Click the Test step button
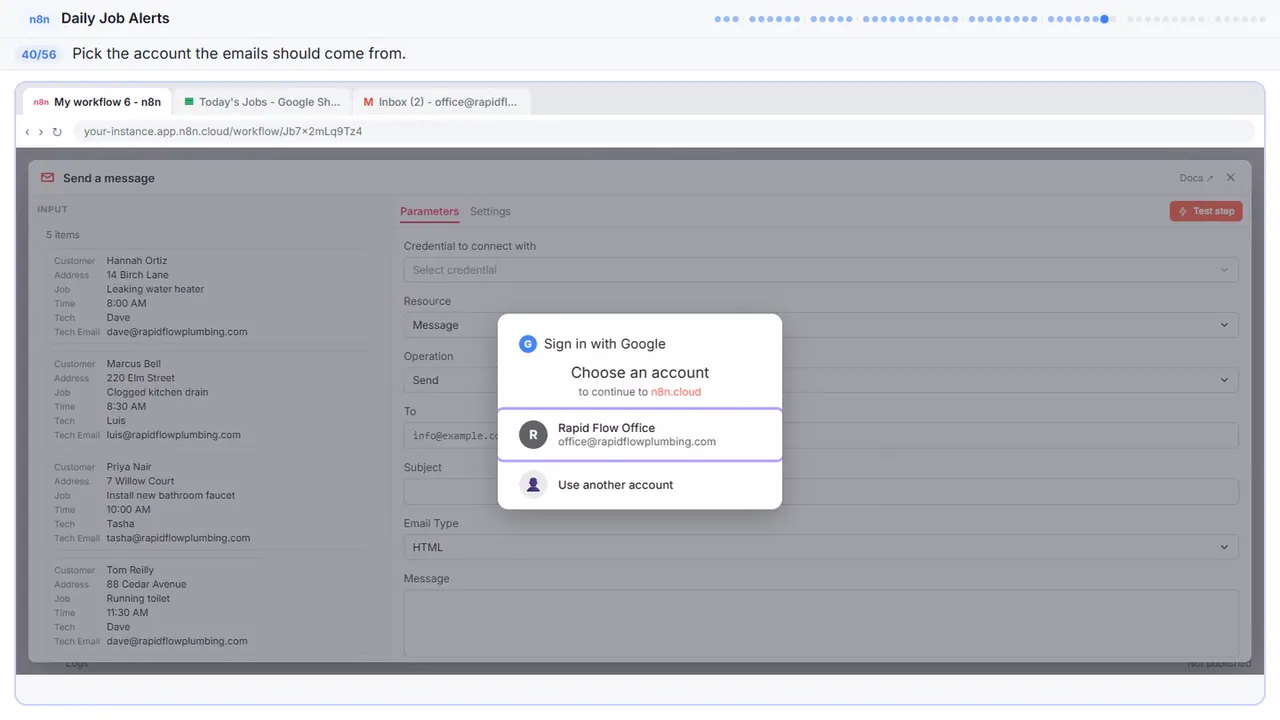This screenshot has height=720, width=1280. tap(1206, 211)
